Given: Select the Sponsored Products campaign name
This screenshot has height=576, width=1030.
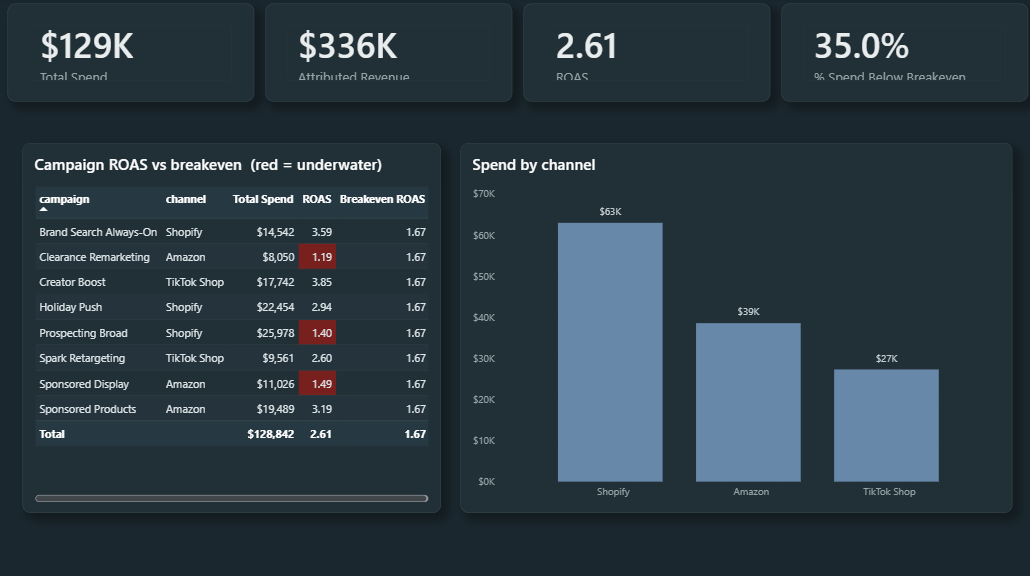Looking at the screenshot, I should [x=87, y=409].
